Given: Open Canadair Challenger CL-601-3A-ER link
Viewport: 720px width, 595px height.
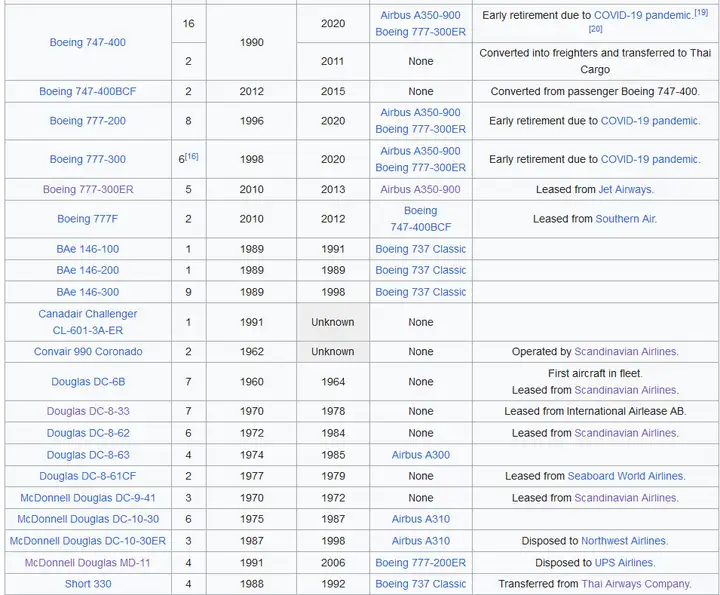Looking at the screenshot, I should point(88,322).
